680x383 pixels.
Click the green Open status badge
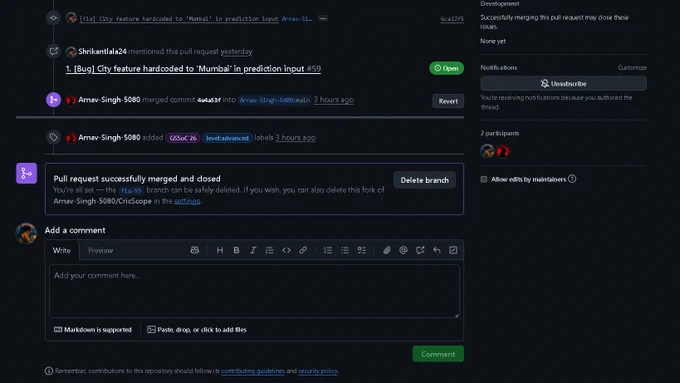click(446, 68)
